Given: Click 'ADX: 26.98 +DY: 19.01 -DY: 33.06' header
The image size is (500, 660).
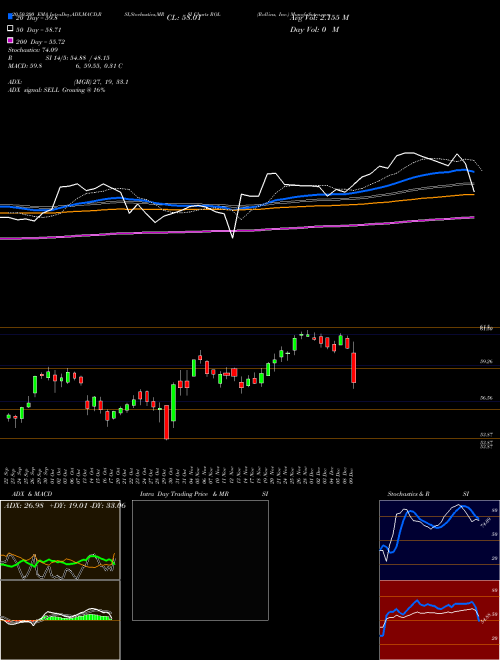Looking at the screenshot, I should [64, 505].
